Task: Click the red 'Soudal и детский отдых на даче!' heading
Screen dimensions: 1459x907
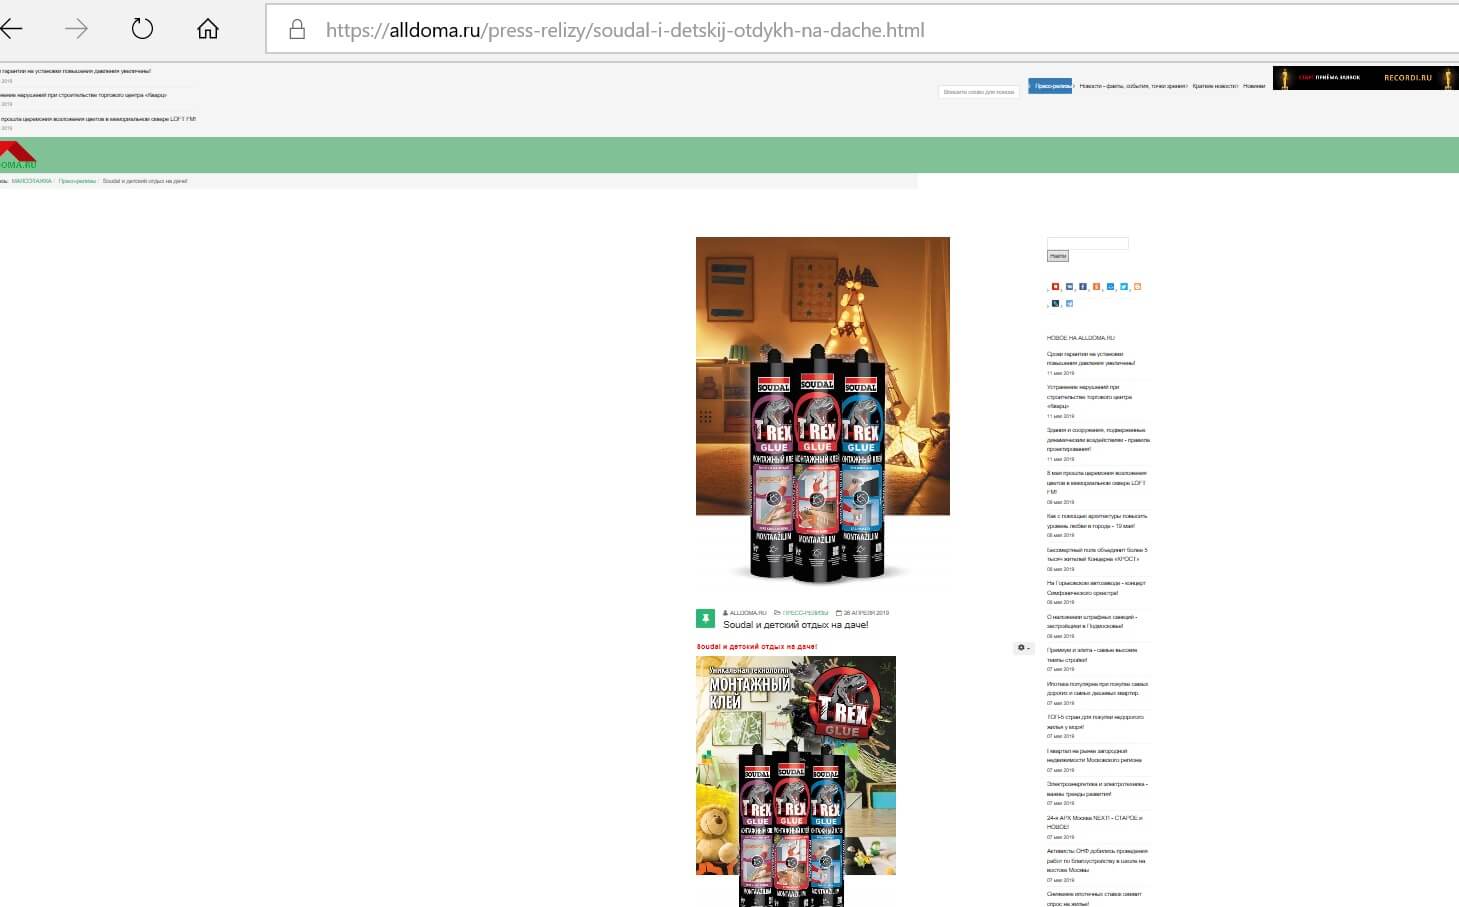Action: (757, 647)
